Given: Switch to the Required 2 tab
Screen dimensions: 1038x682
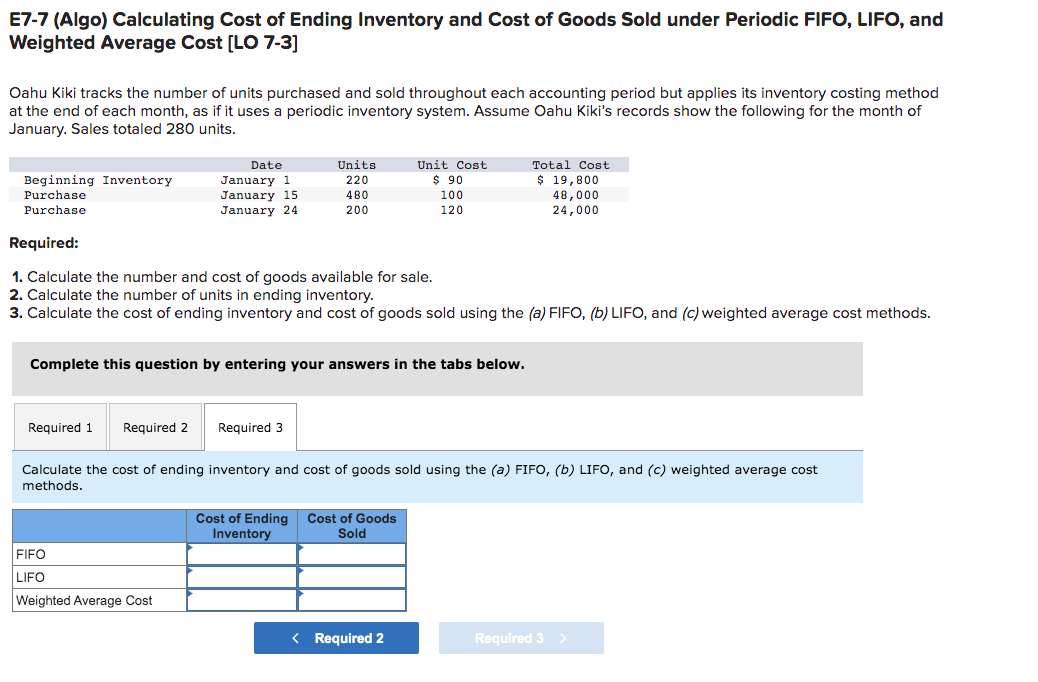Looking at the screenshot, I should [155, 427].
